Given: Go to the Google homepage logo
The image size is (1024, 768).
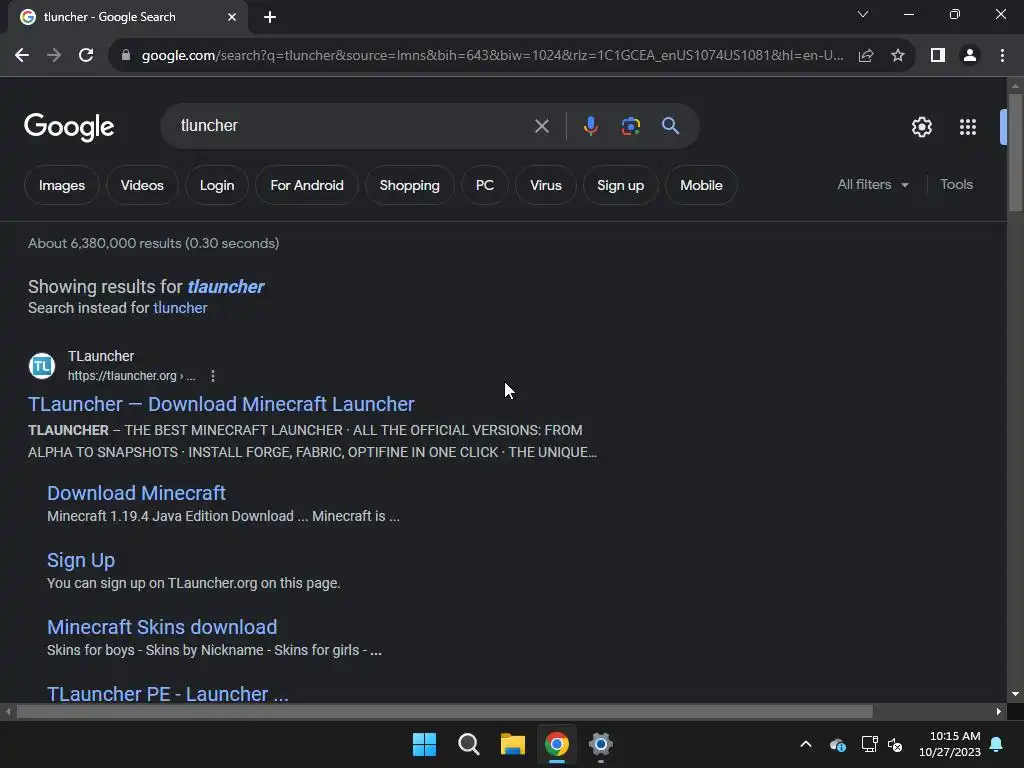Looking at the screenshot, I should point(69,127).
